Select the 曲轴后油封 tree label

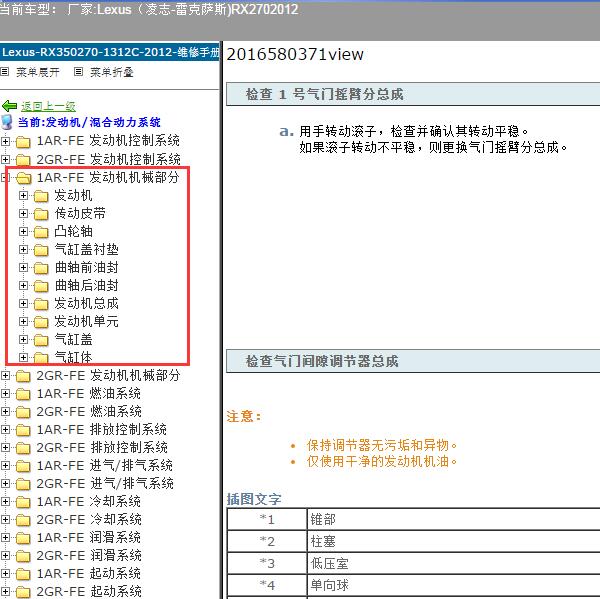[x=86, y=286]
